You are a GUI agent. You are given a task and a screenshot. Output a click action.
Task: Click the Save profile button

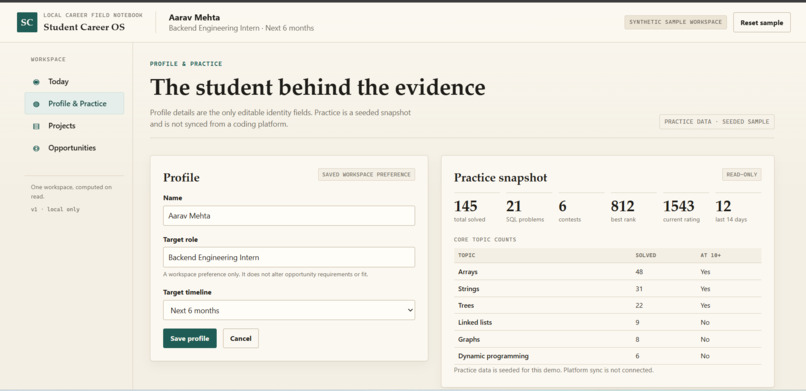point(190,339)
